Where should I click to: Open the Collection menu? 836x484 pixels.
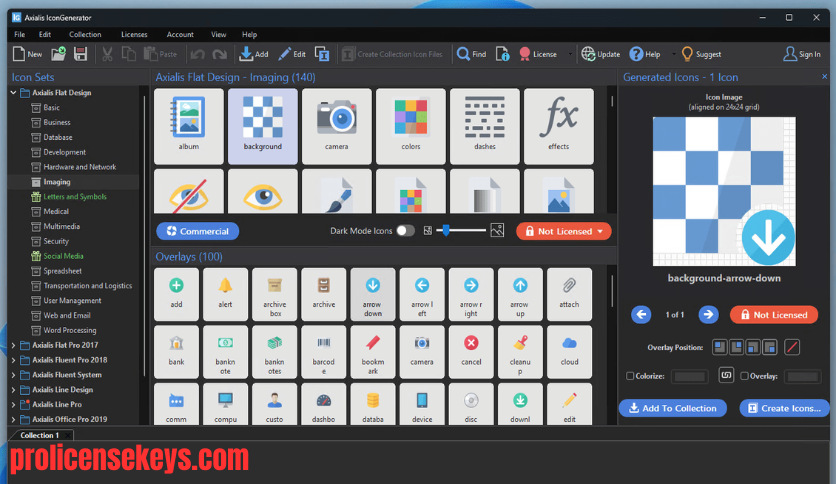[x=85, y=34]
